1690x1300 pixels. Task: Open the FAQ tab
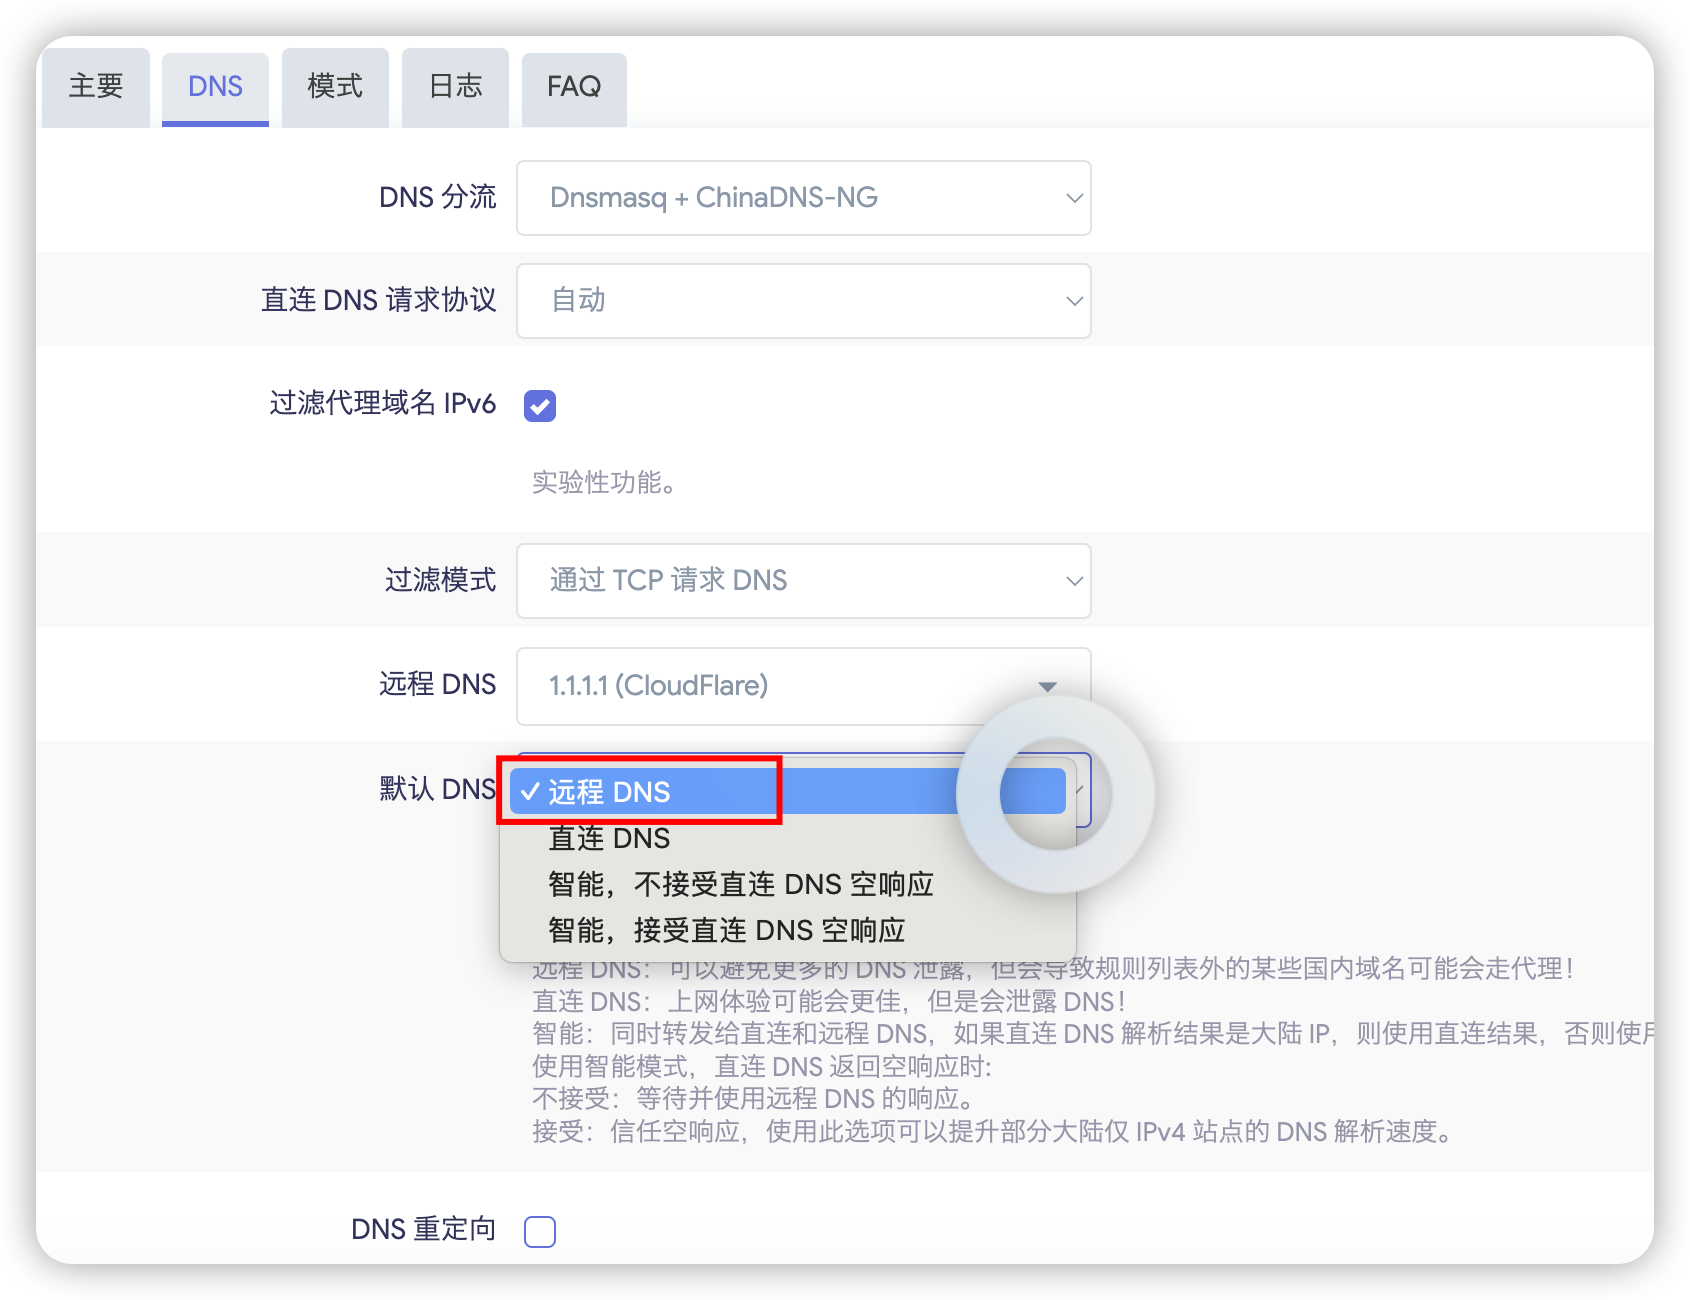coord(574,87)
